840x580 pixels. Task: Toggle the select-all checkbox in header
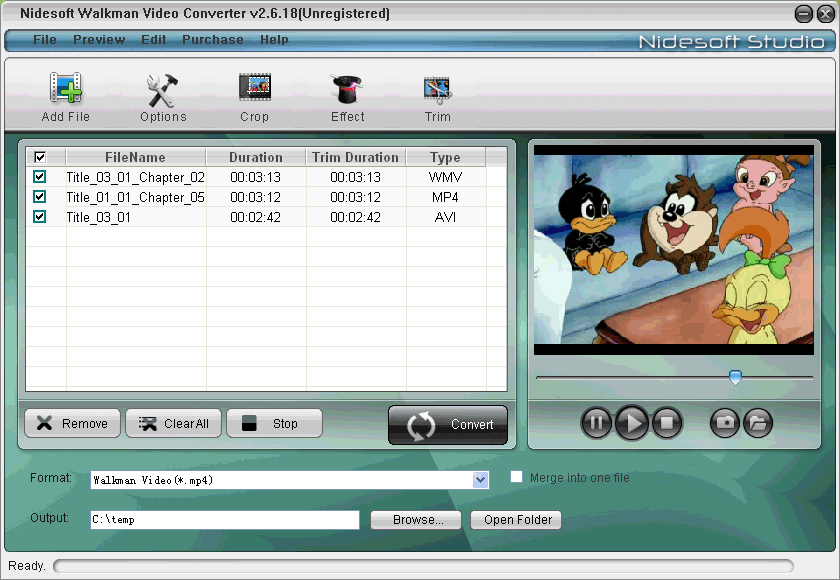point(40,157)
